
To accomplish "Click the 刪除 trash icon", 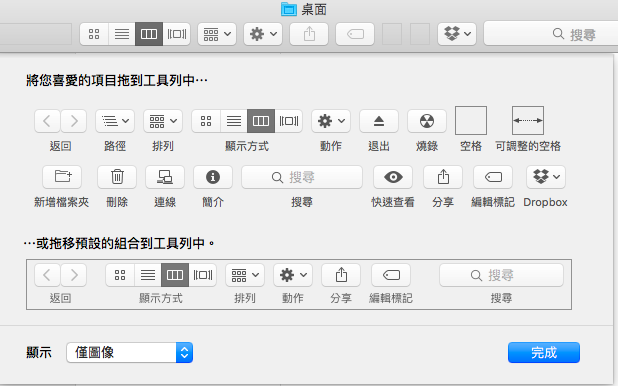I will pyautogui.click(x=117, y=177).
